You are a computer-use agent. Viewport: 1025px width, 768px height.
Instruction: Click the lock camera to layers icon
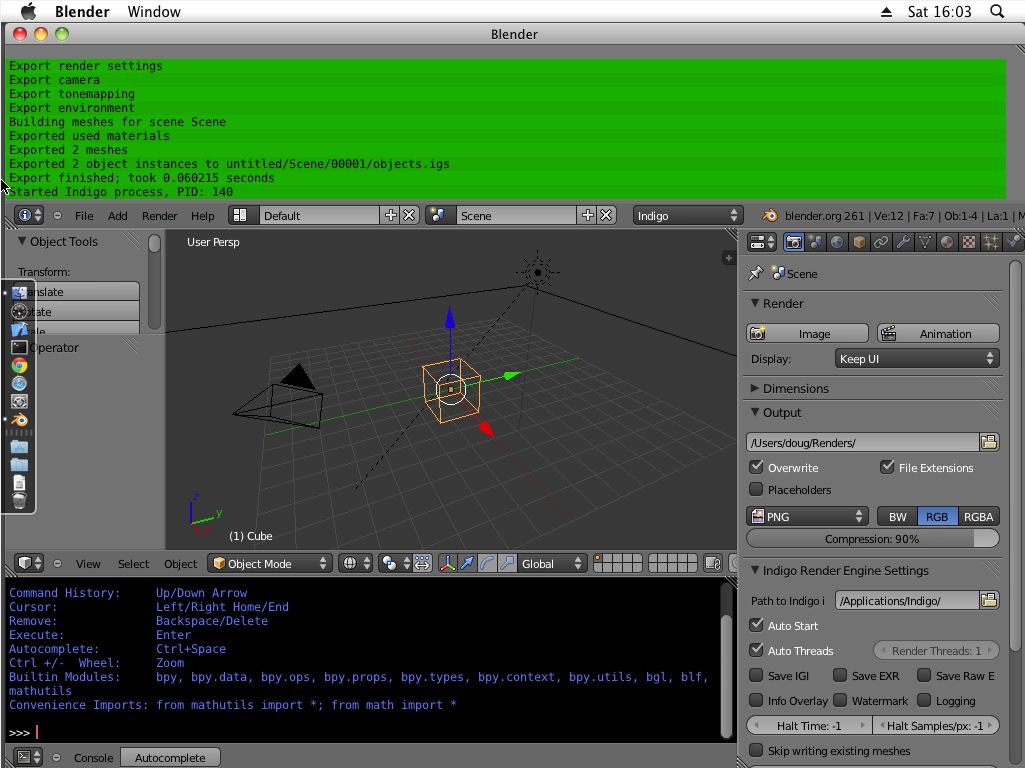(x=713, y=563)
